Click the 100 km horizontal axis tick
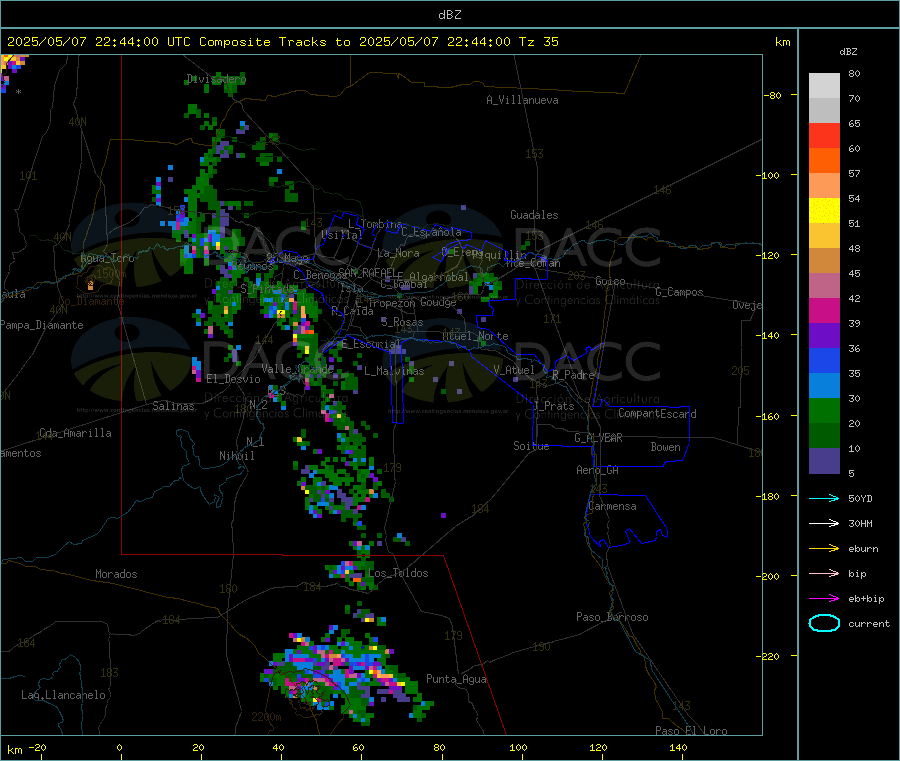Image resolution: width=900 pixels, height=761 pixels. (x=518, y=748)
